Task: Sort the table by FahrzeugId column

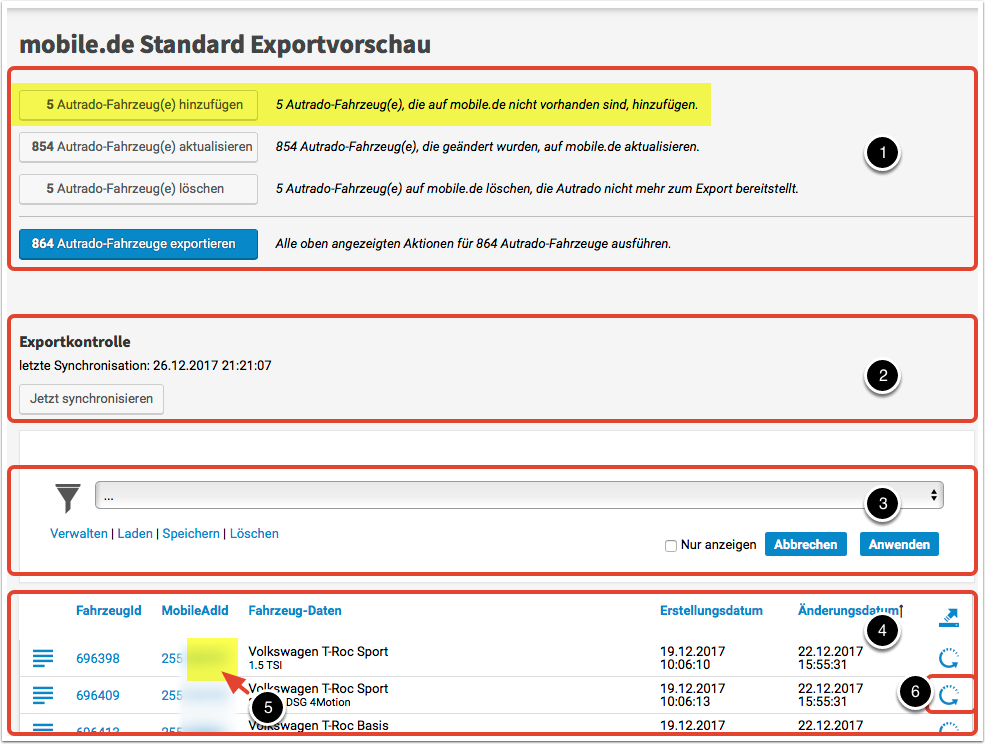Action: 108,610
